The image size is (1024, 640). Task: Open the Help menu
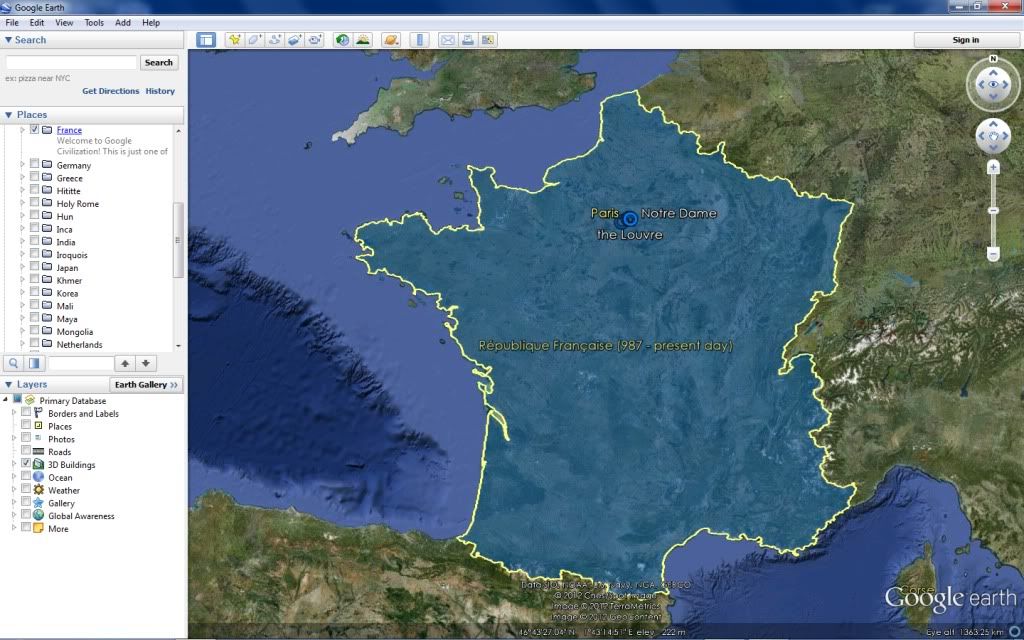coord(151,22)
